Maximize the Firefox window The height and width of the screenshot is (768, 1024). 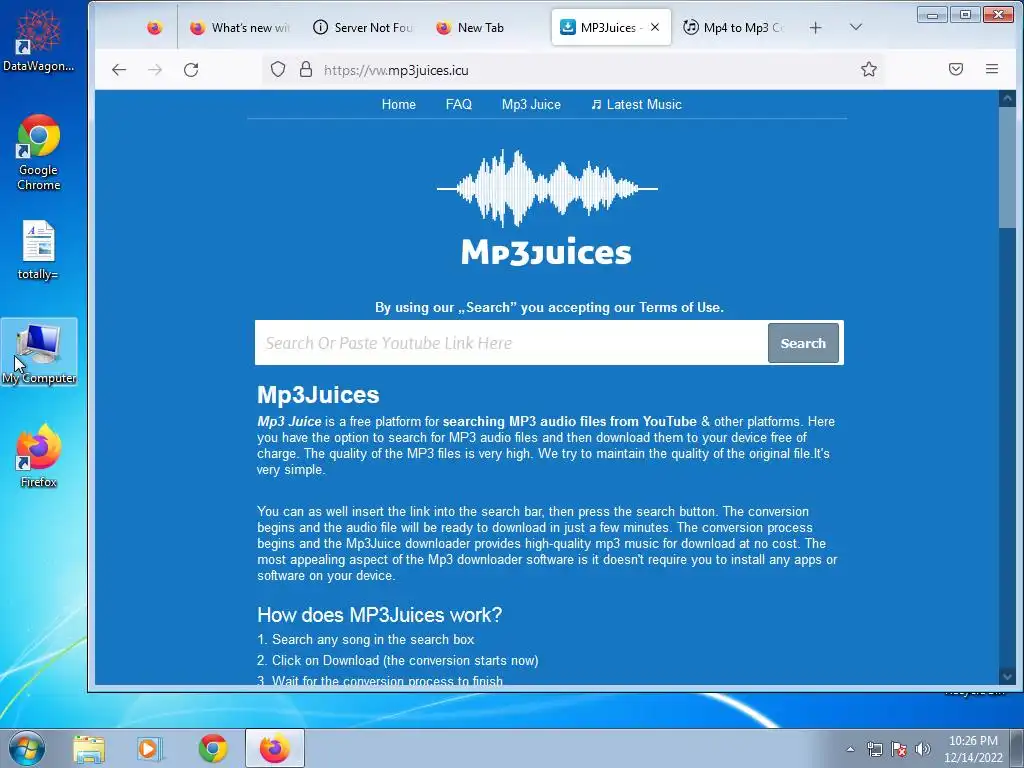coord(965,14)
